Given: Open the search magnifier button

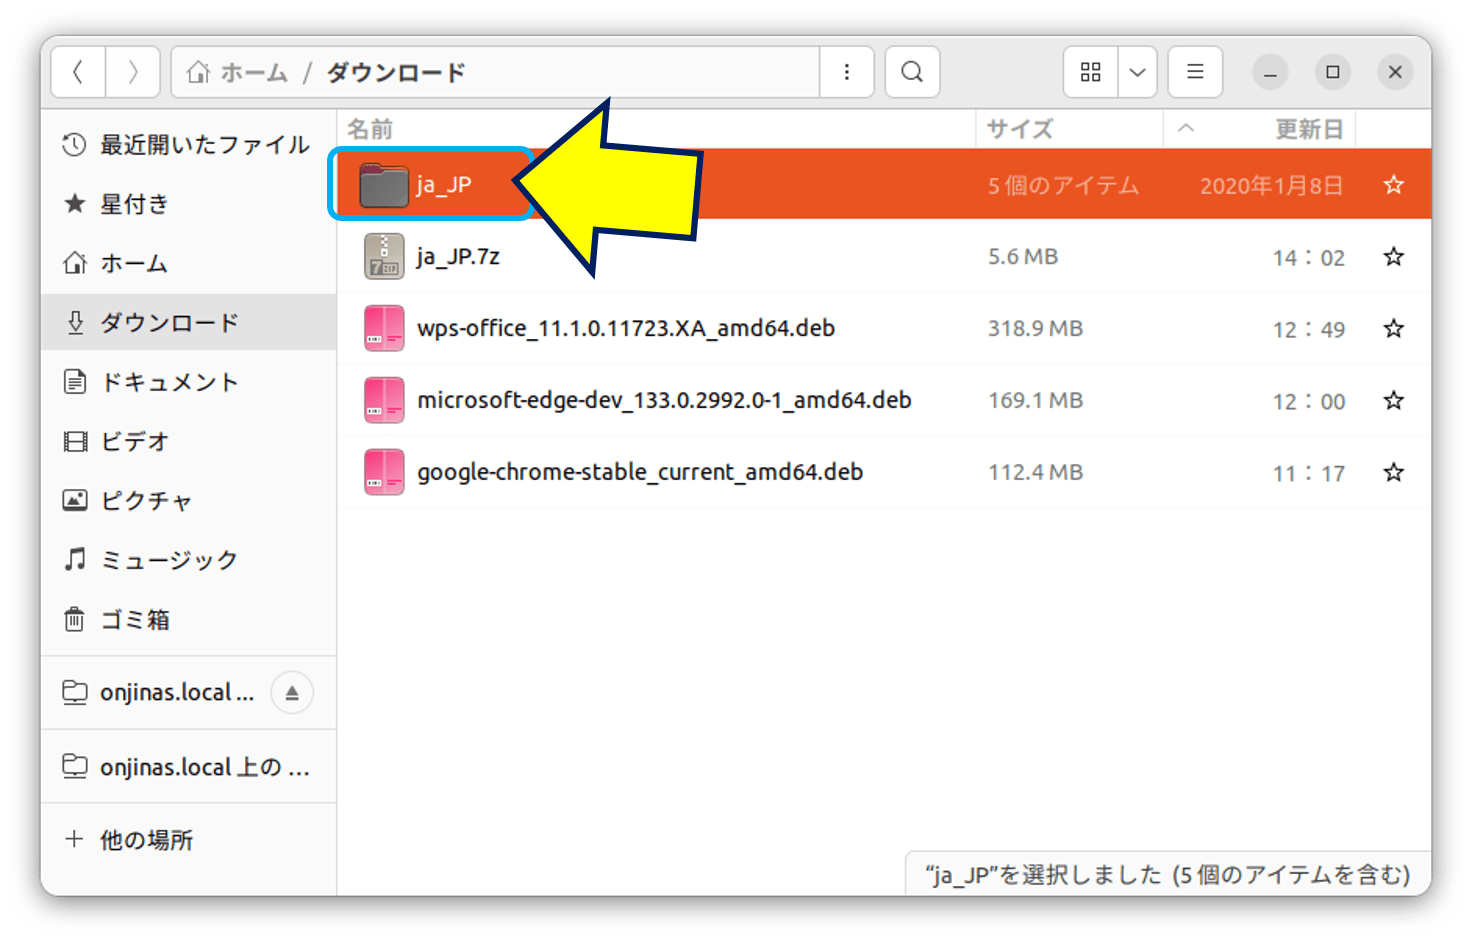Looking at the screenshot, I should (x=912, y=72).
